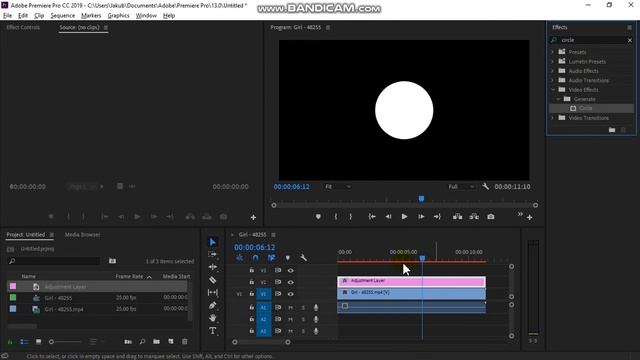Go to Out point in Program monitor
Viewport: 640px width, 360px height.
[x=437, y=217]
